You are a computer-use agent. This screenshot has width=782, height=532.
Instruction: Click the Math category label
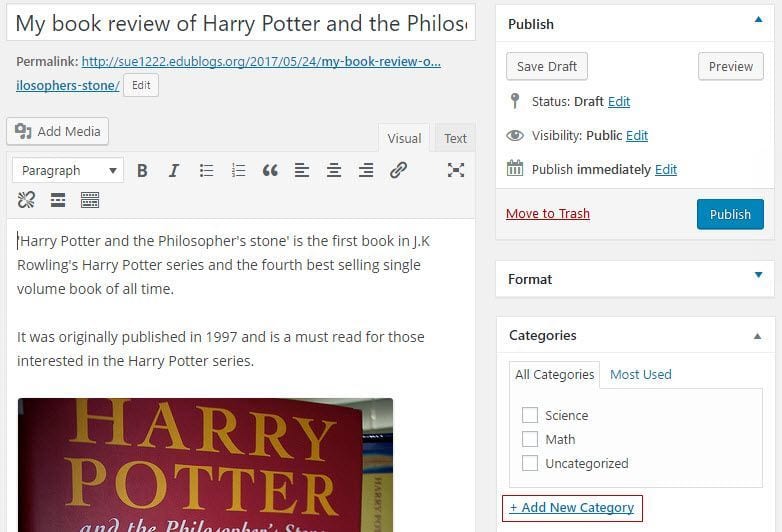point(560,439)
